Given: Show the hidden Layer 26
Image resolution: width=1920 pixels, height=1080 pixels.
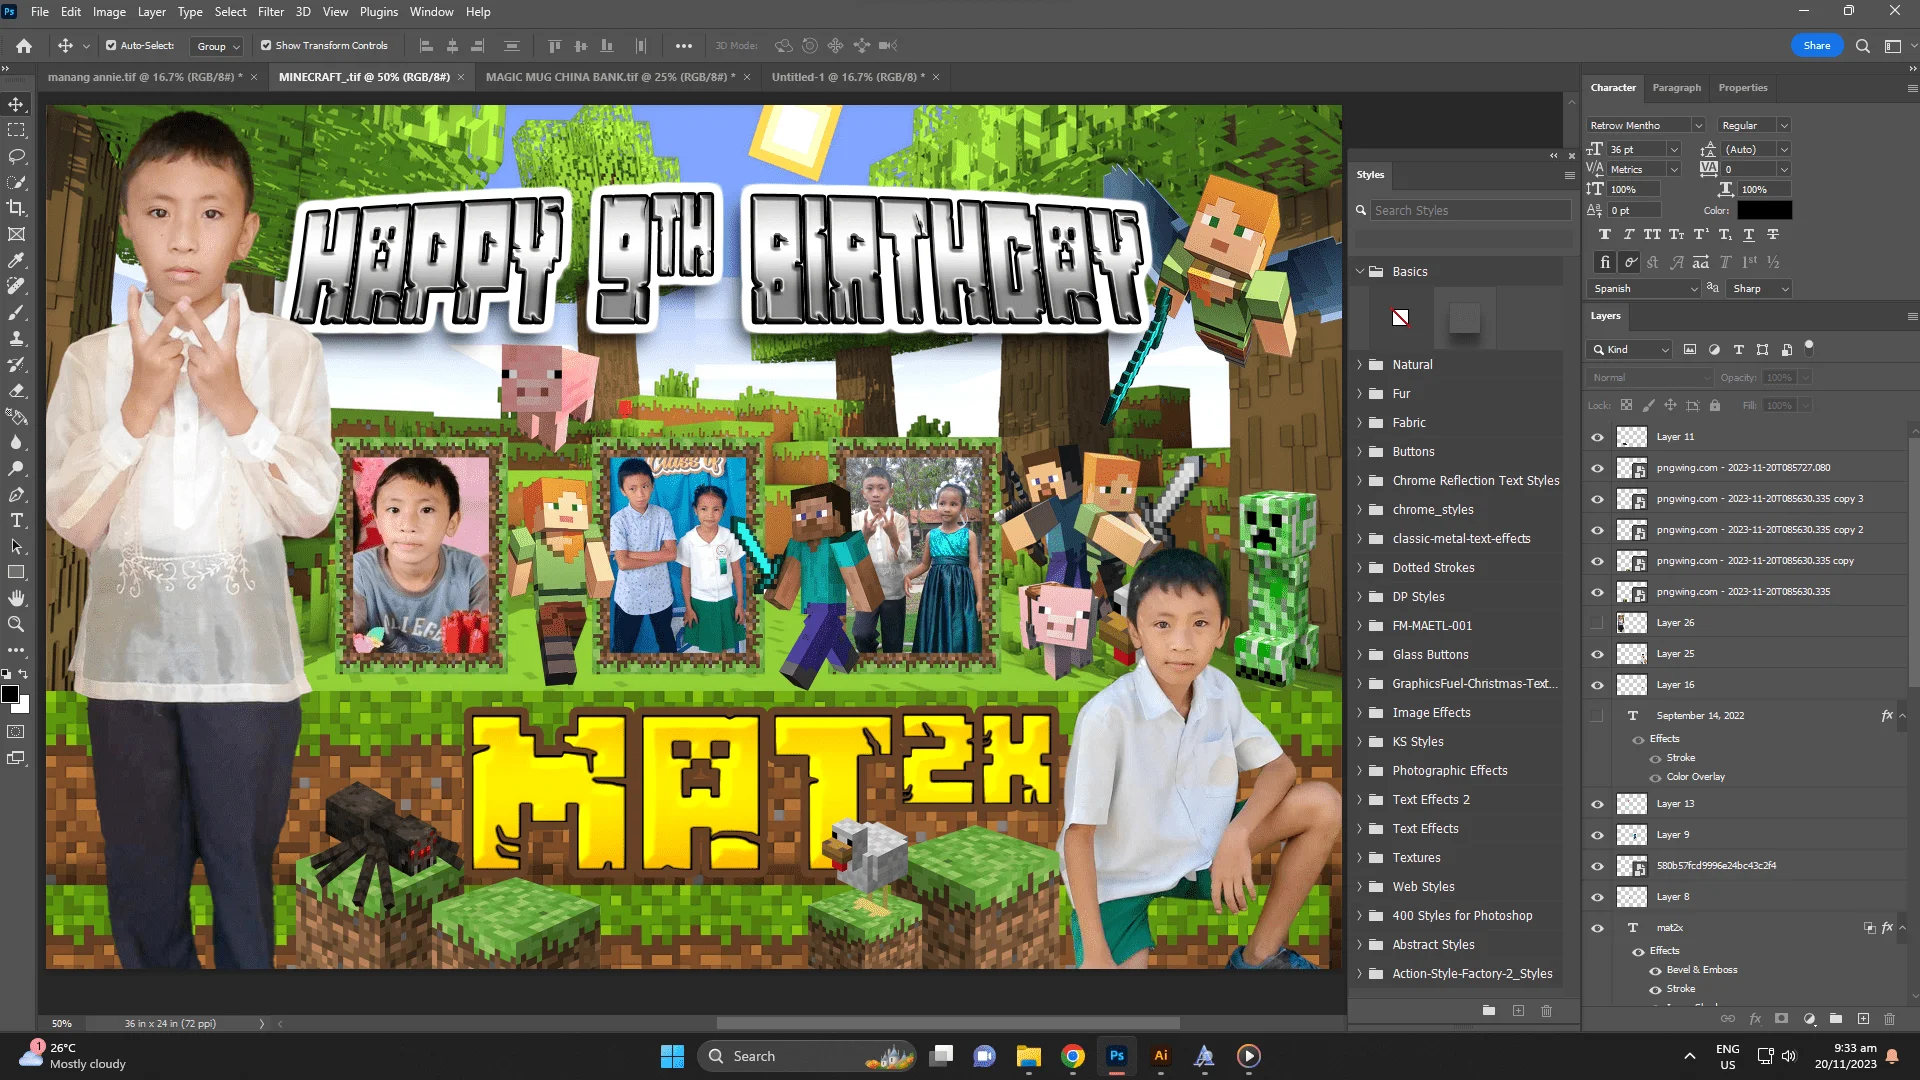Looking at the screenshot, I should (x=1597, y=623).
